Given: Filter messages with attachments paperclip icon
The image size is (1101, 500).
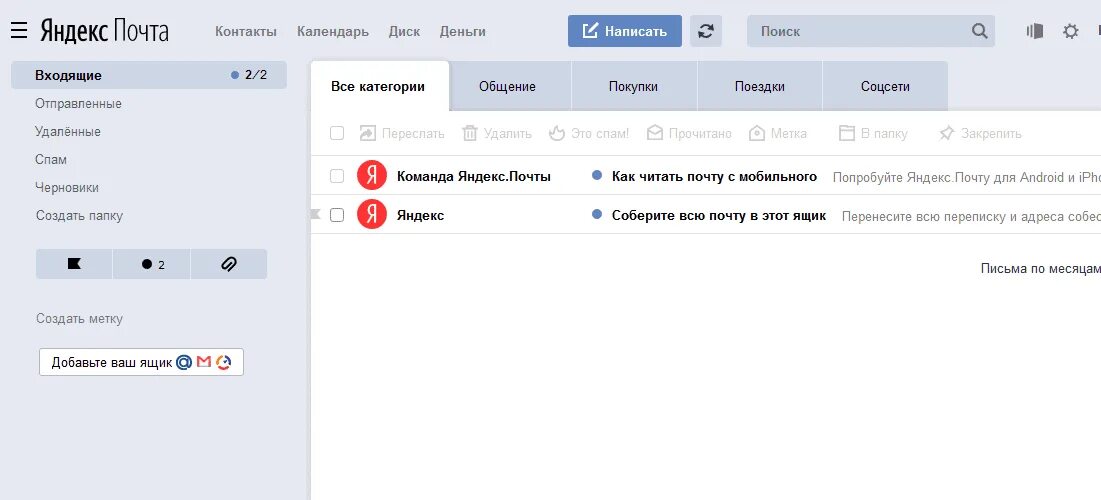Looking at the screenshot, I should 229,264.
